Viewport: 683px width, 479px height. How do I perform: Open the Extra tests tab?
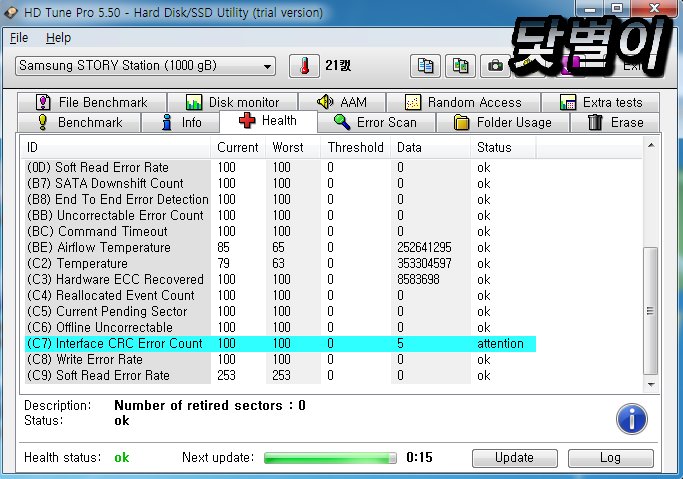(601, 102)
